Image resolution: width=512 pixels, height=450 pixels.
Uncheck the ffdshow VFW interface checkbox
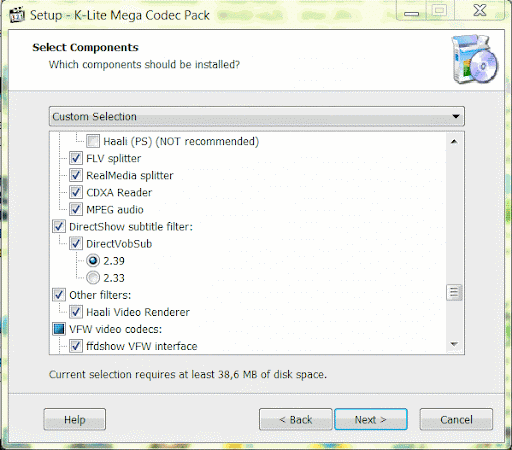[x=76, y=346]
